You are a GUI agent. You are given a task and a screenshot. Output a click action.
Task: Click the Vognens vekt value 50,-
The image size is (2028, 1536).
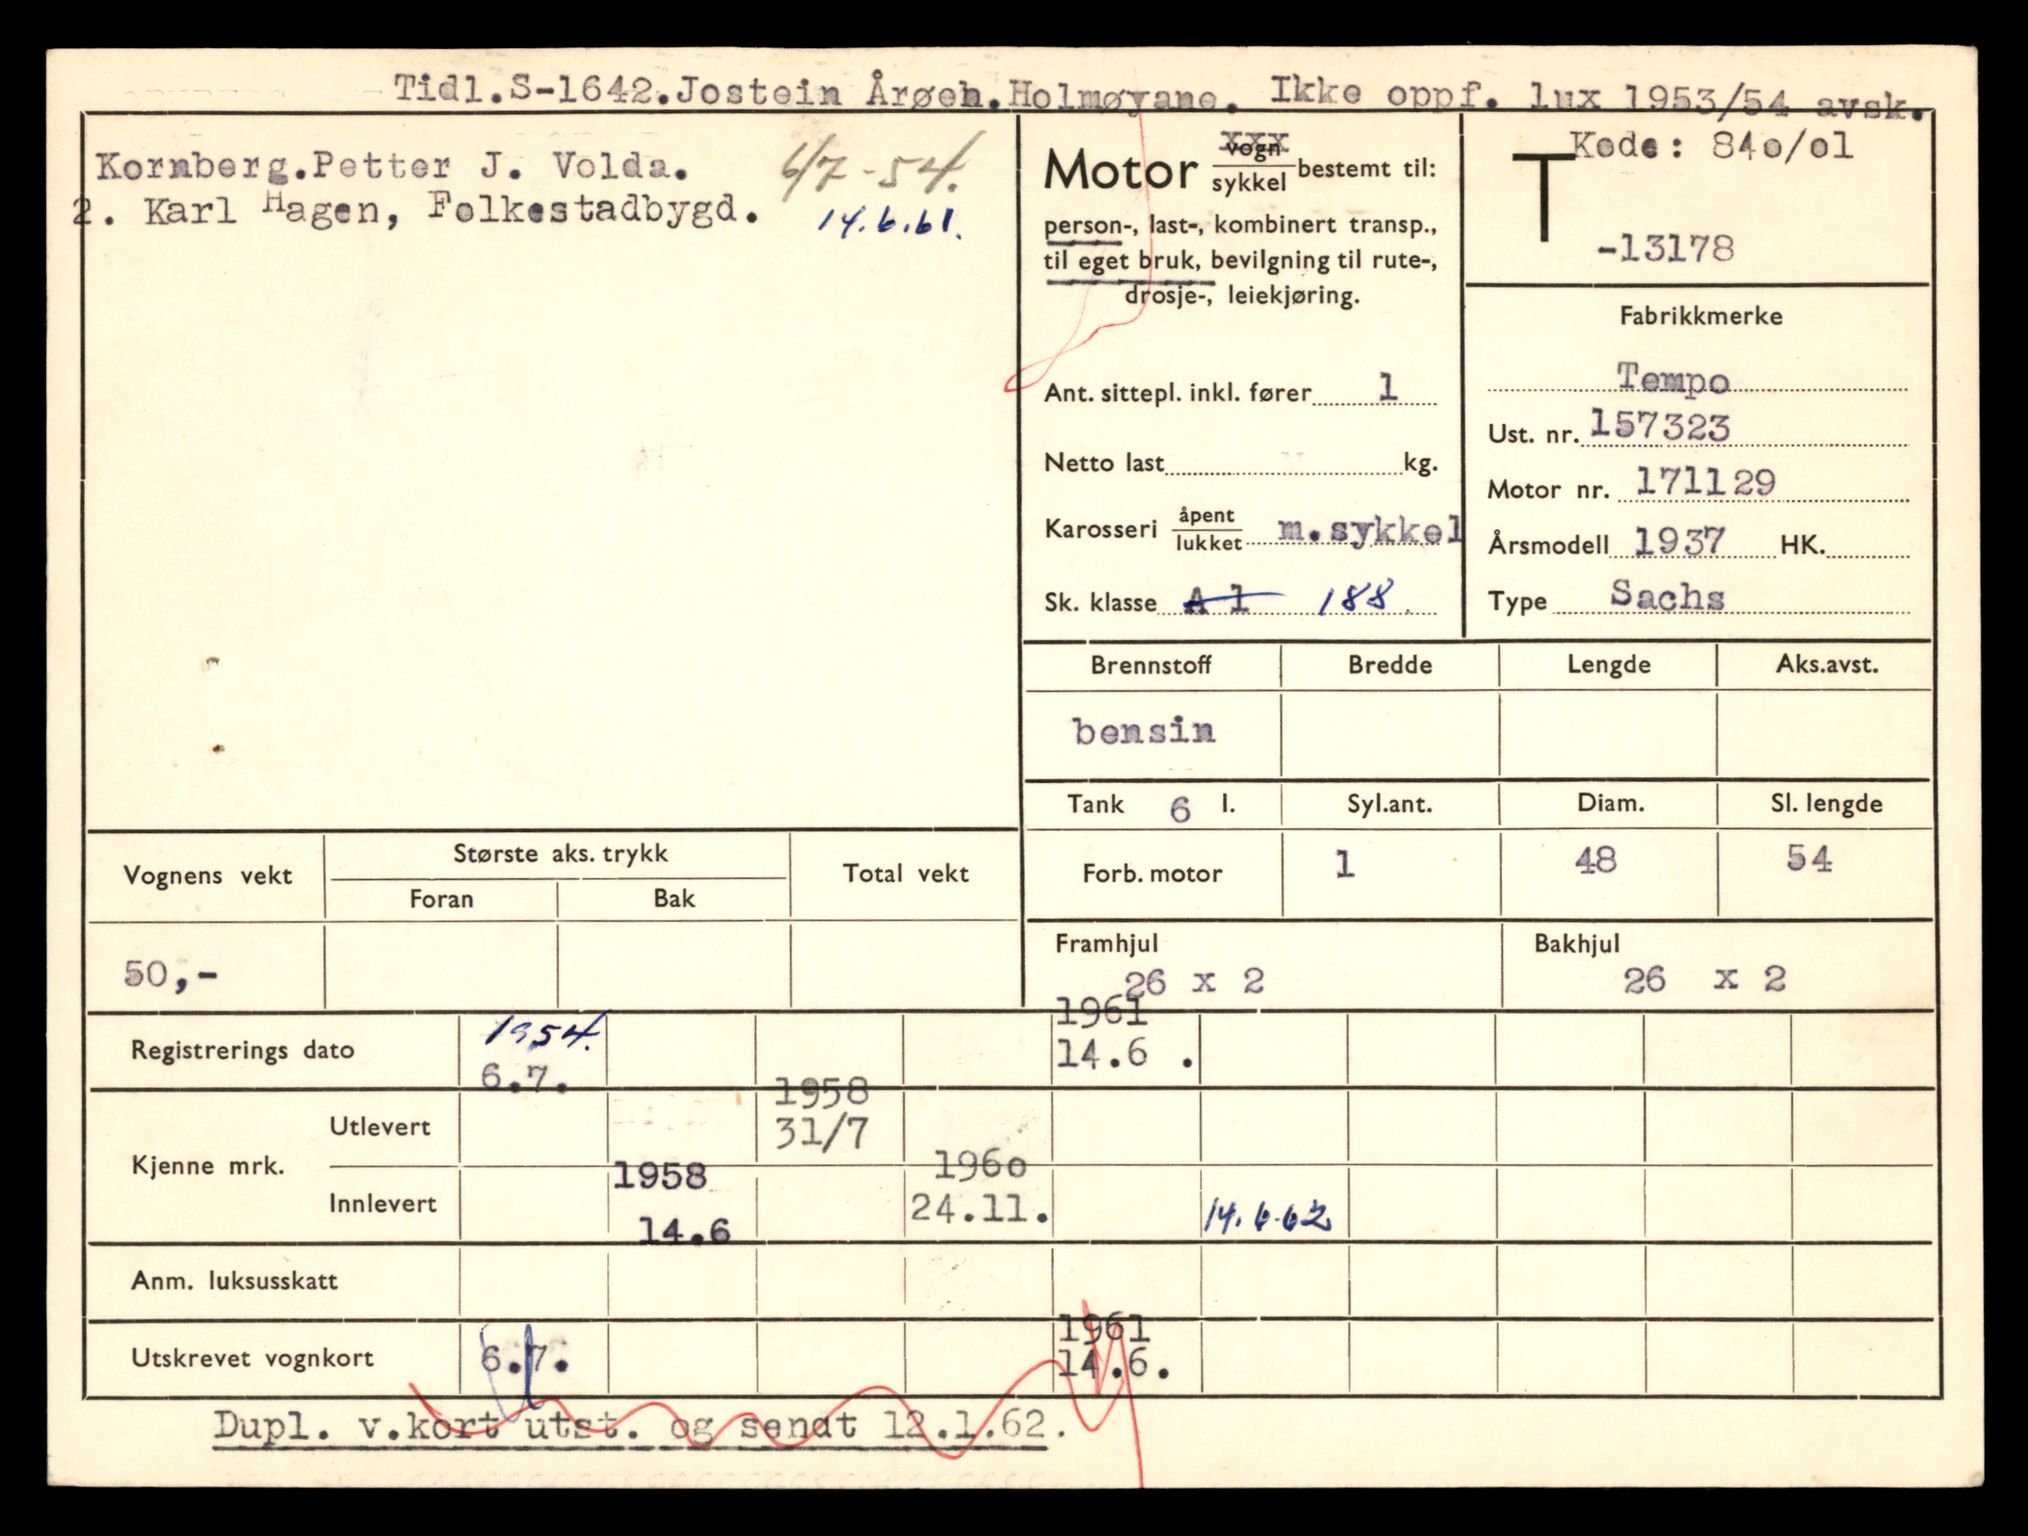pos(170,974)
